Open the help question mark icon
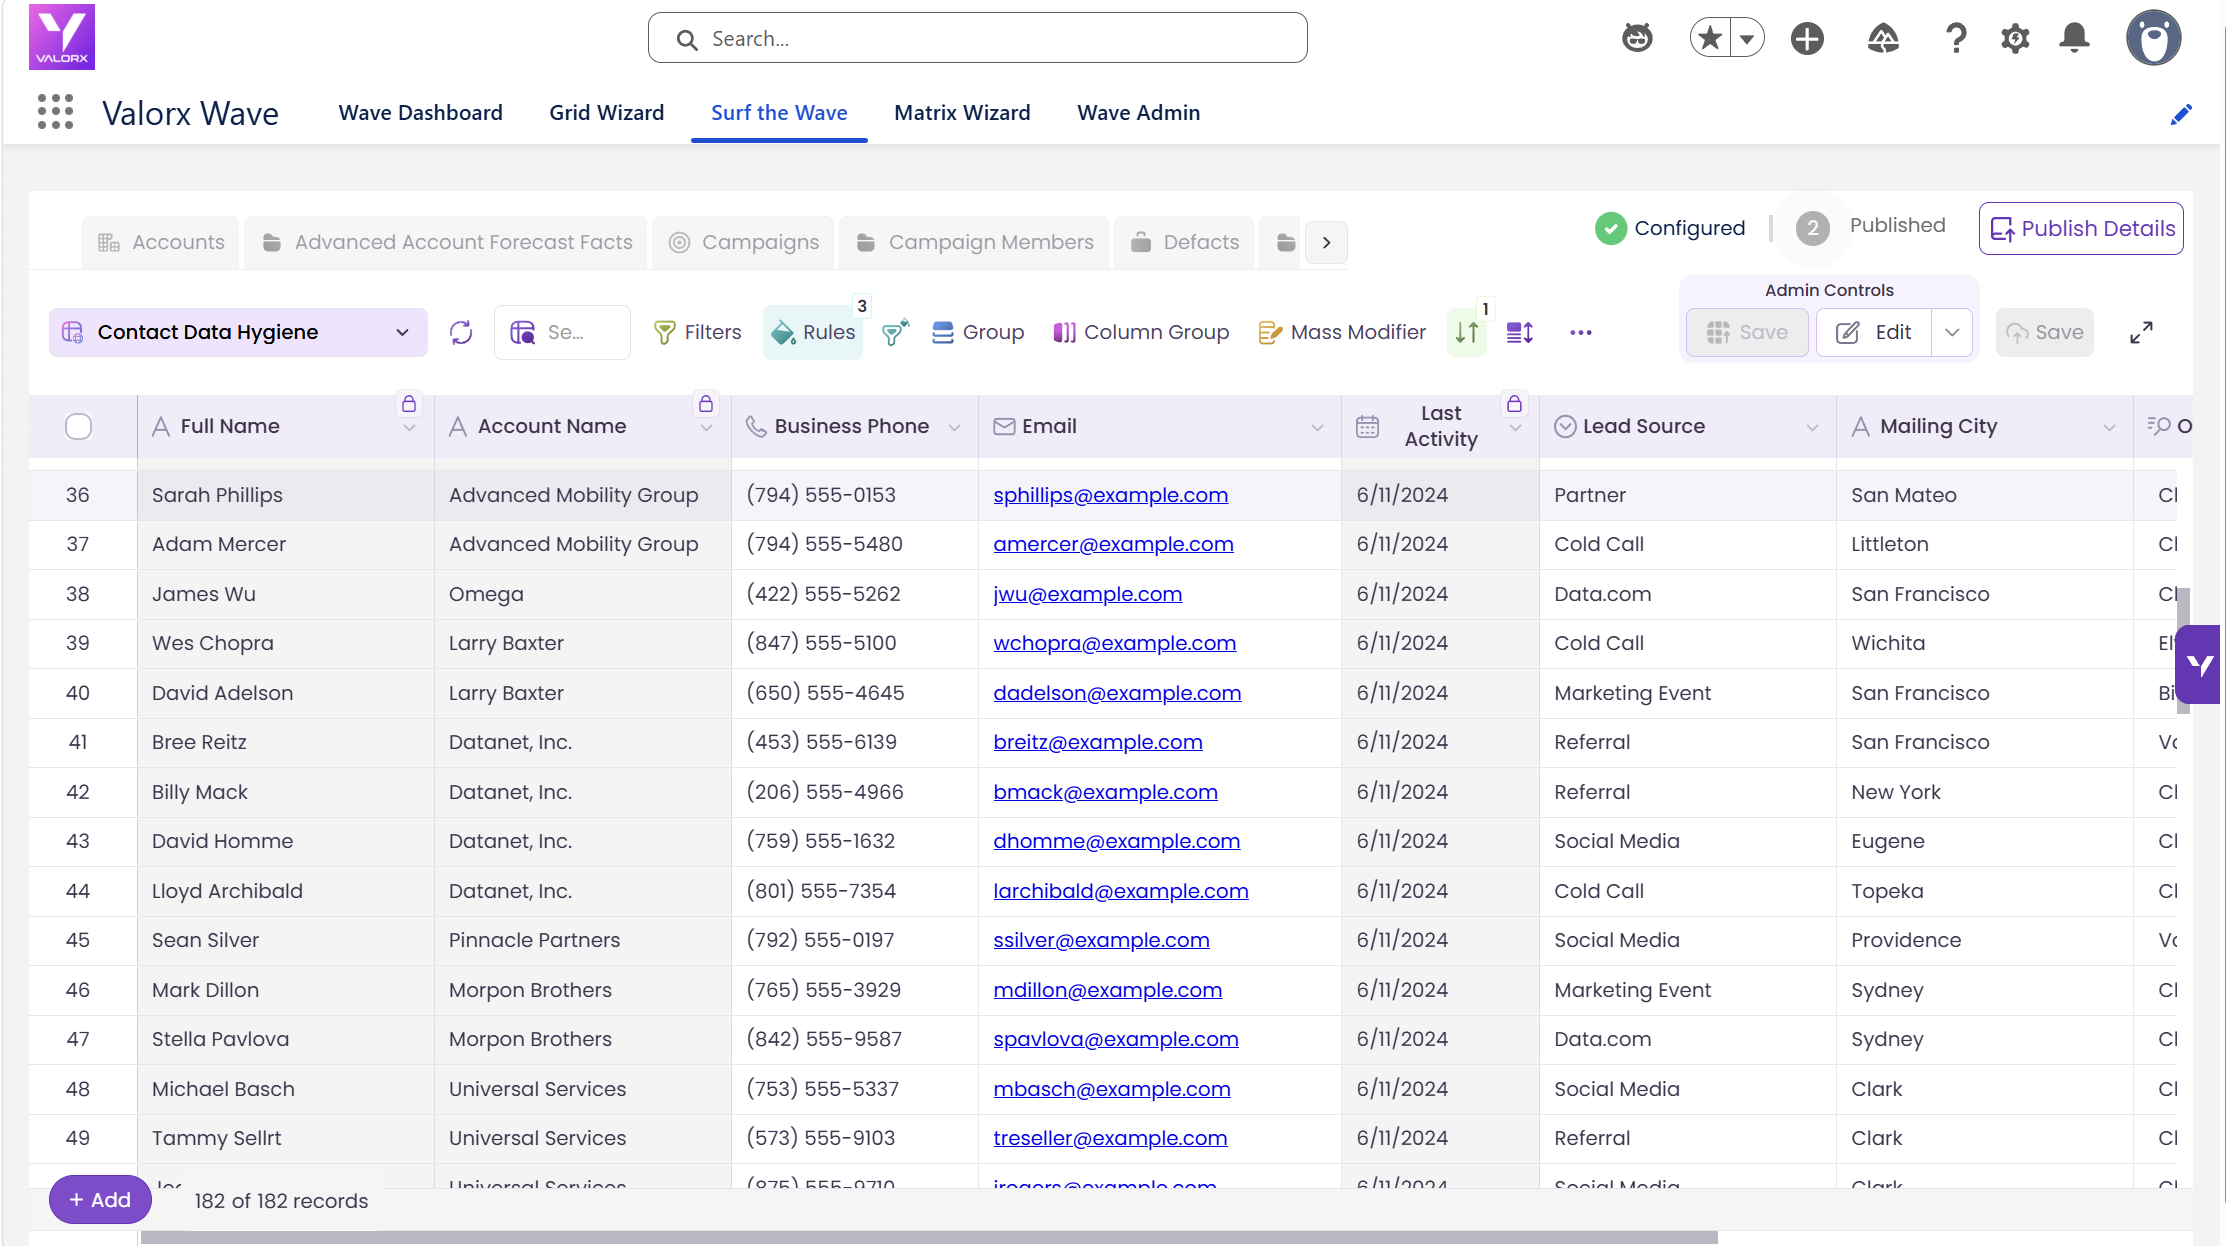This screenshot has width=2226, height=1246. 1956,38
